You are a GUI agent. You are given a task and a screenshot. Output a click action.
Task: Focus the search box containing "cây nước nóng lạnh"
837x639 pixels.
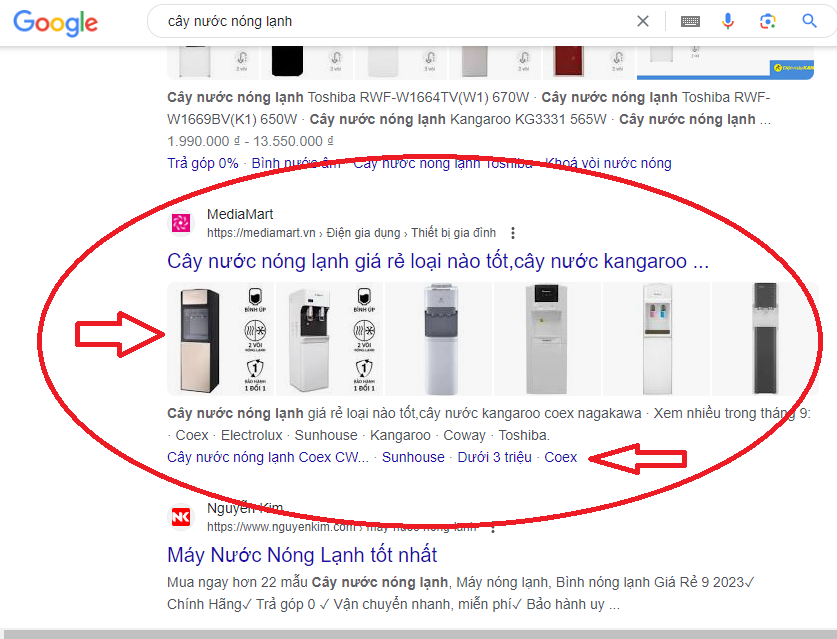395,21
